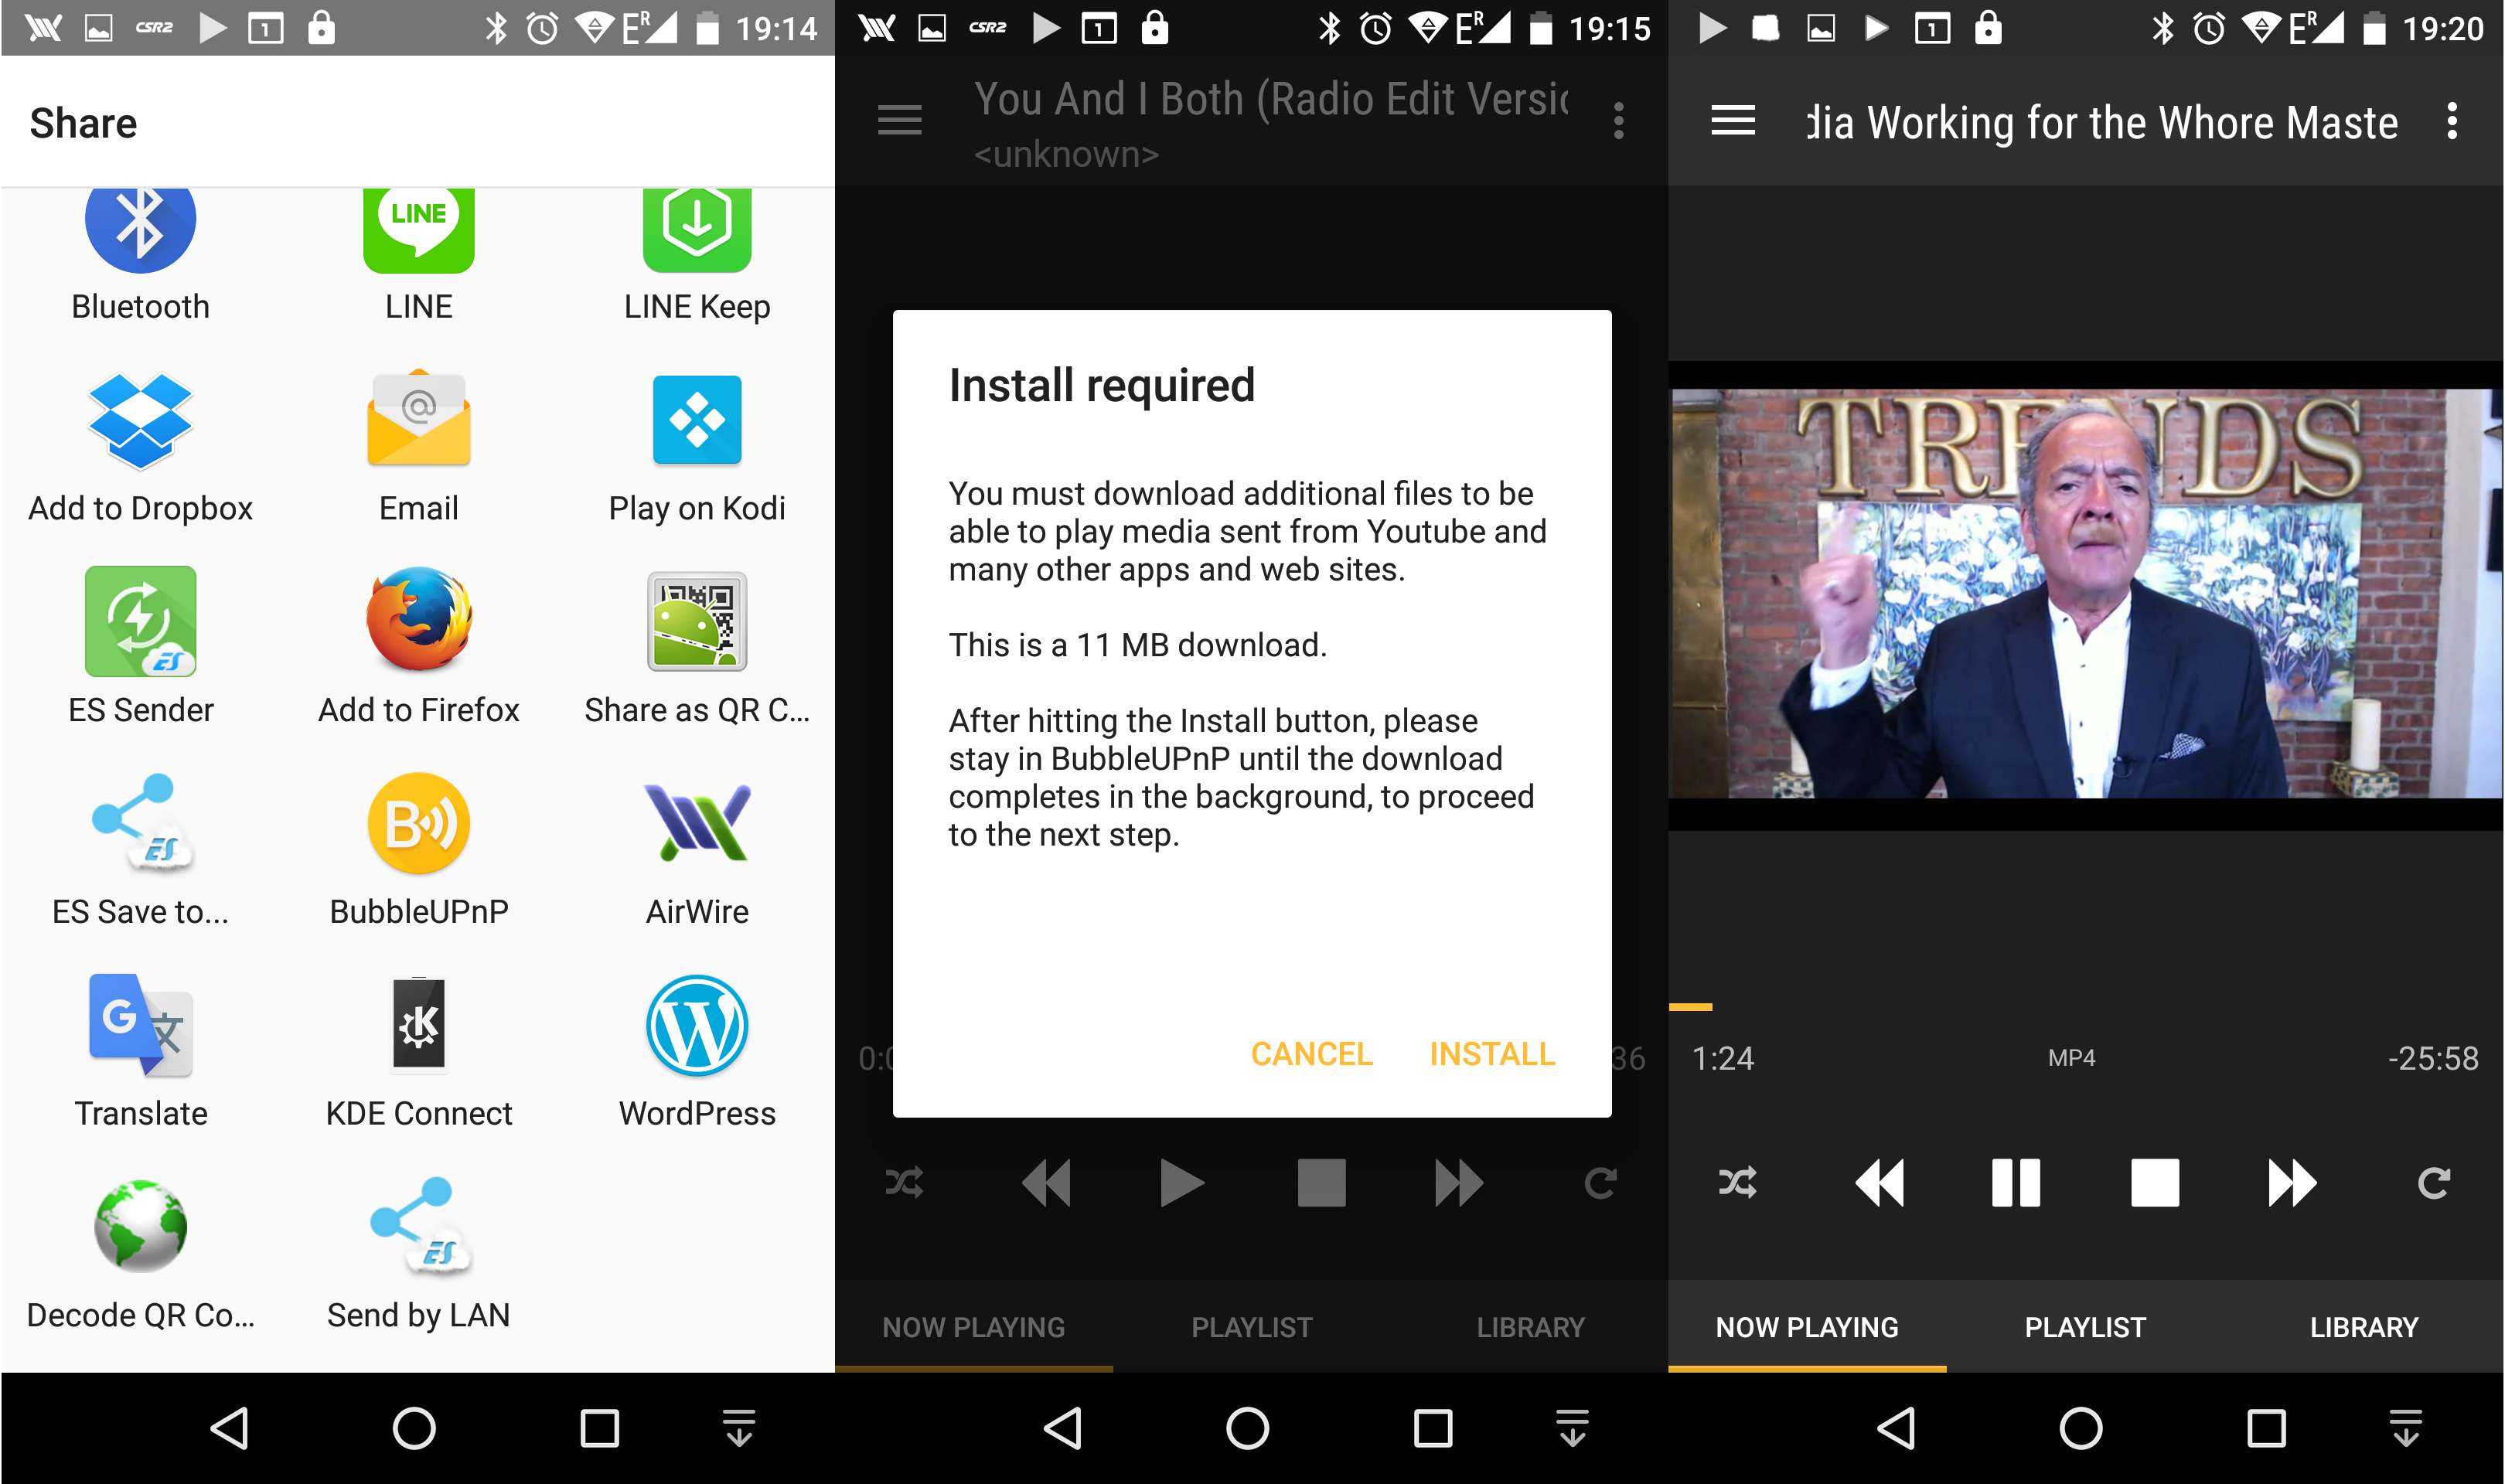This screenshot has height=1484, width=2505.
Task: Open PLAYLIST tab behind install dialog
Action: coord(1251,1327)
